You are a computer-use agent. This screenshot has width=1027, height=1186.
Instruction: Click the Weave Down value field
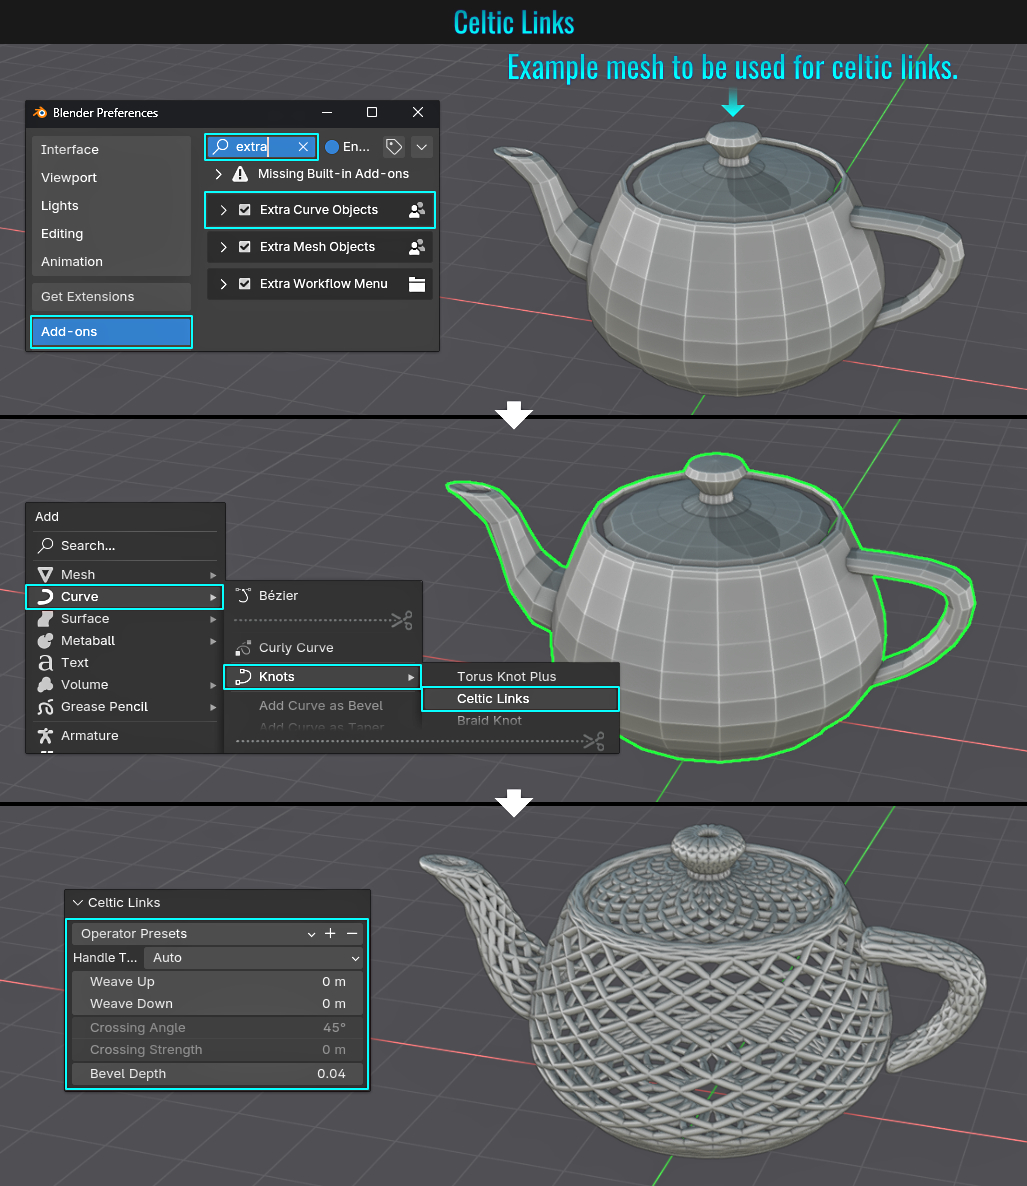218,1004
